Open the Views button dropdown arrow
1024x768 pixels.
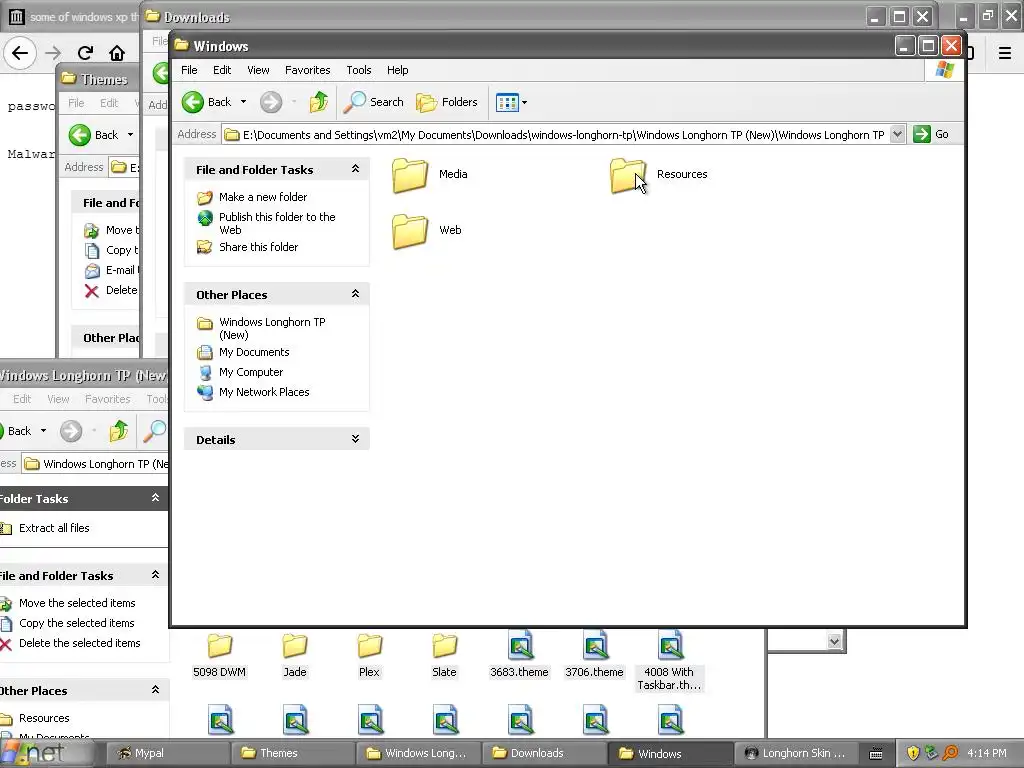524,103
